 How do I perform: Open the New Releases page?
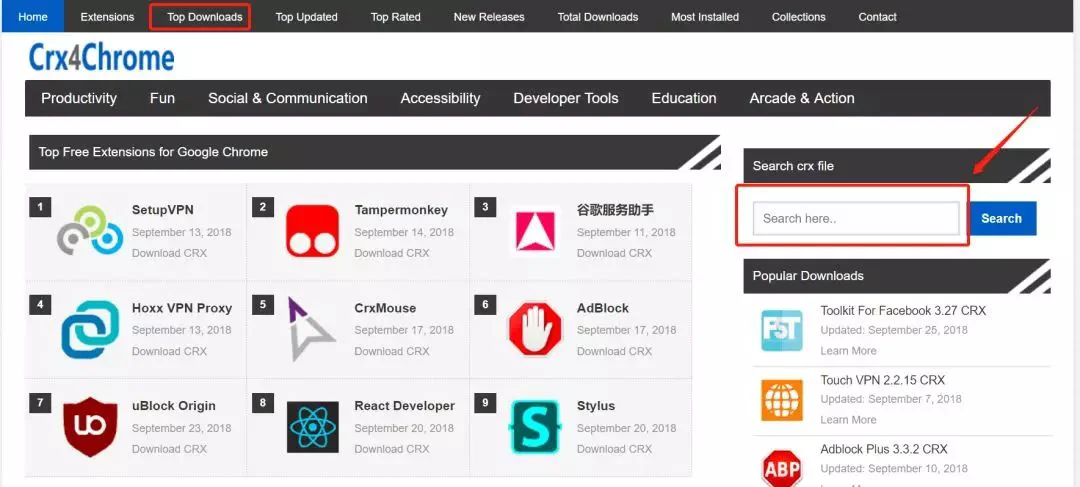pyautogui.click(x=489, y=17)
